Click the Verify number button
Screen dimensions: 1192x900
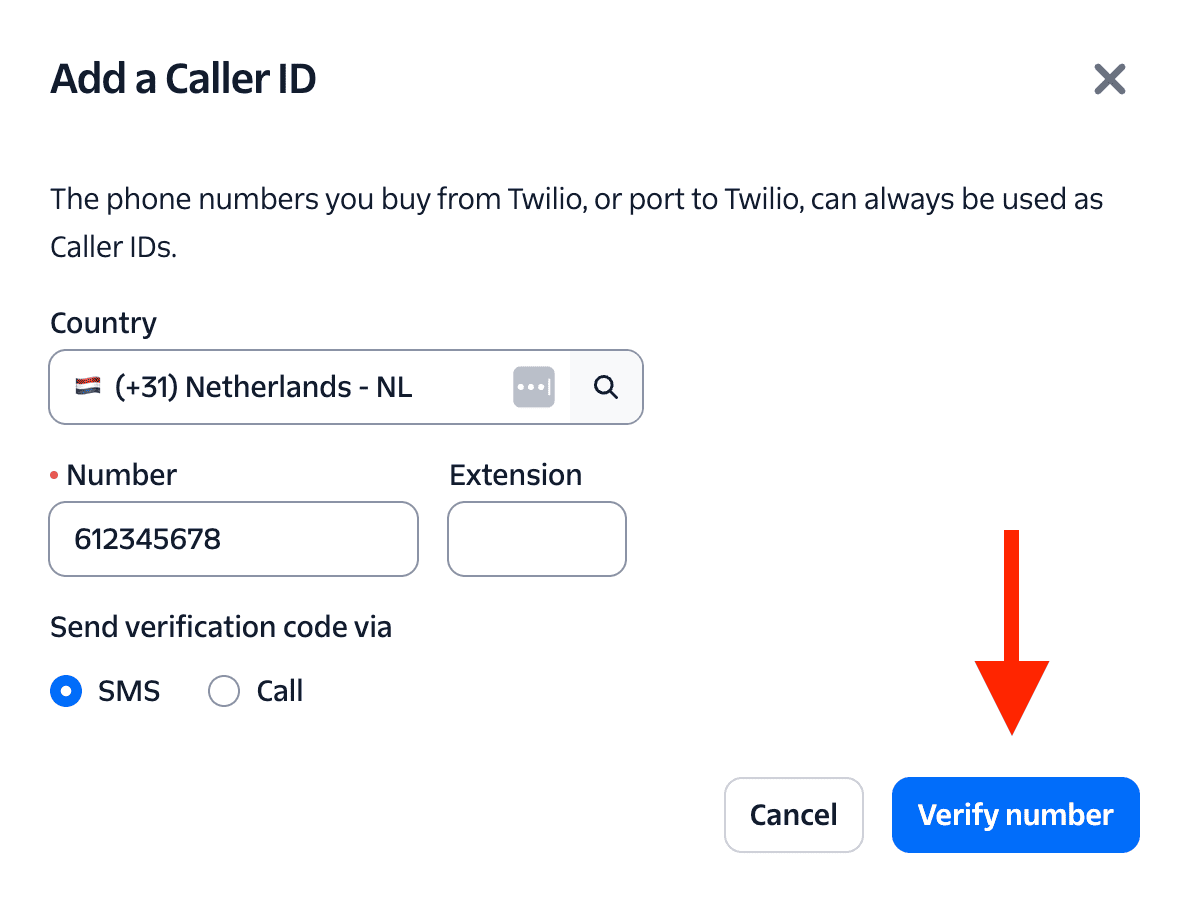tap(1015, 815)
